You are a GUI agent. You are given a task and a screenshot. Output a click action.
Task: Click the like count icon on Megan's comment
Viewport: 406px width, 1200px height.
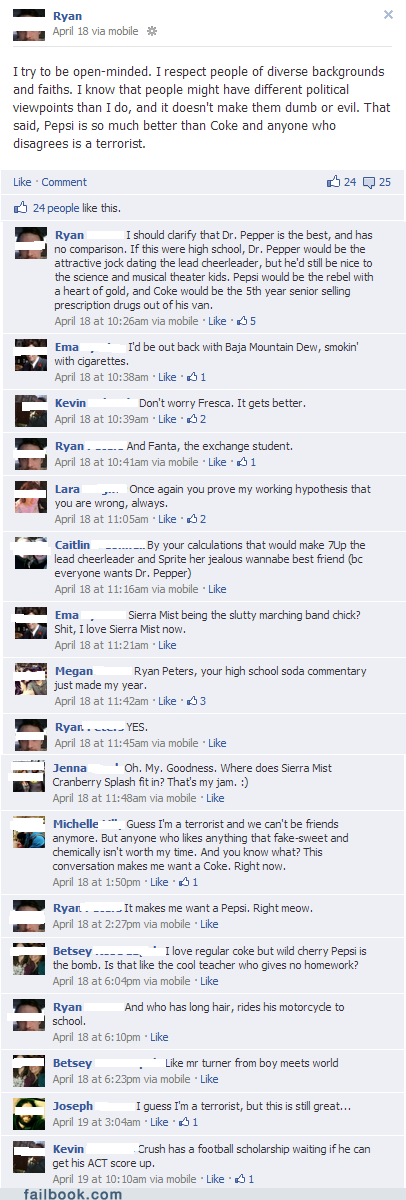(193, 701)
